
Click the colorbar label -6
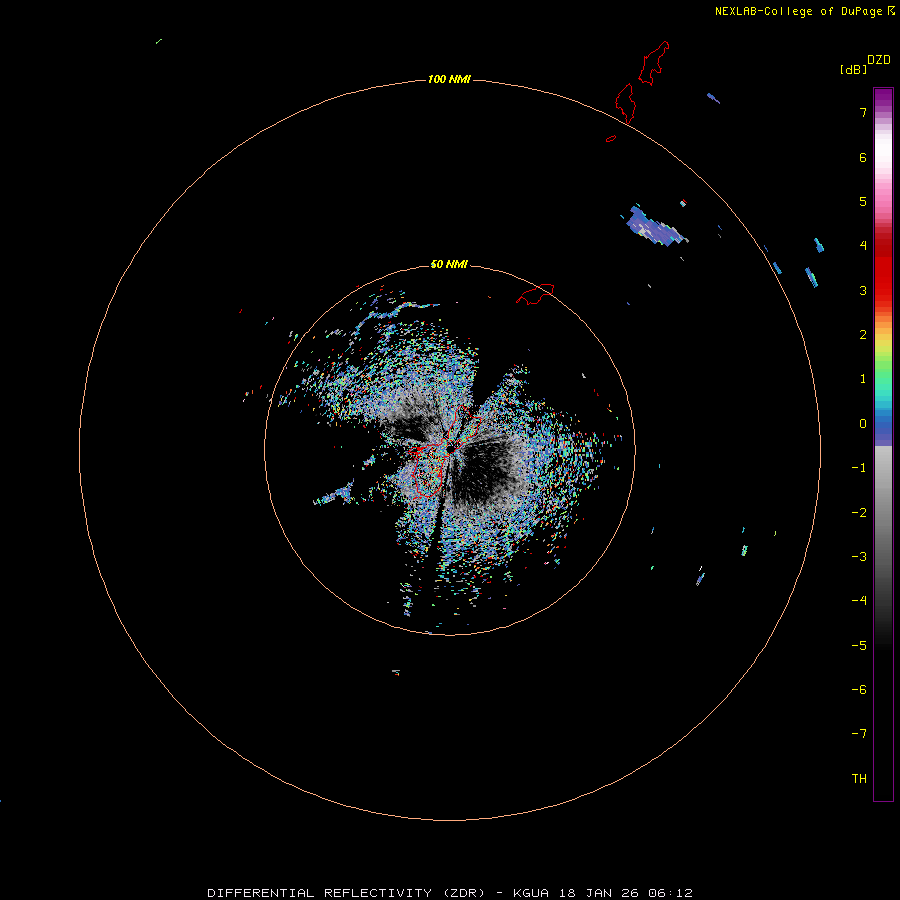(x=859, y=690)
